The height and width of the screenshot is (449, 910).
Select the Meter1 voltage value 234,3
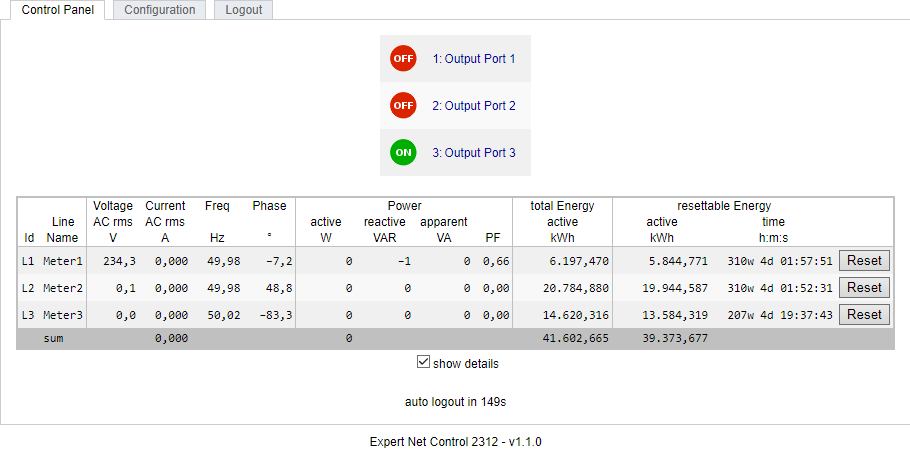tap(120, 261)
